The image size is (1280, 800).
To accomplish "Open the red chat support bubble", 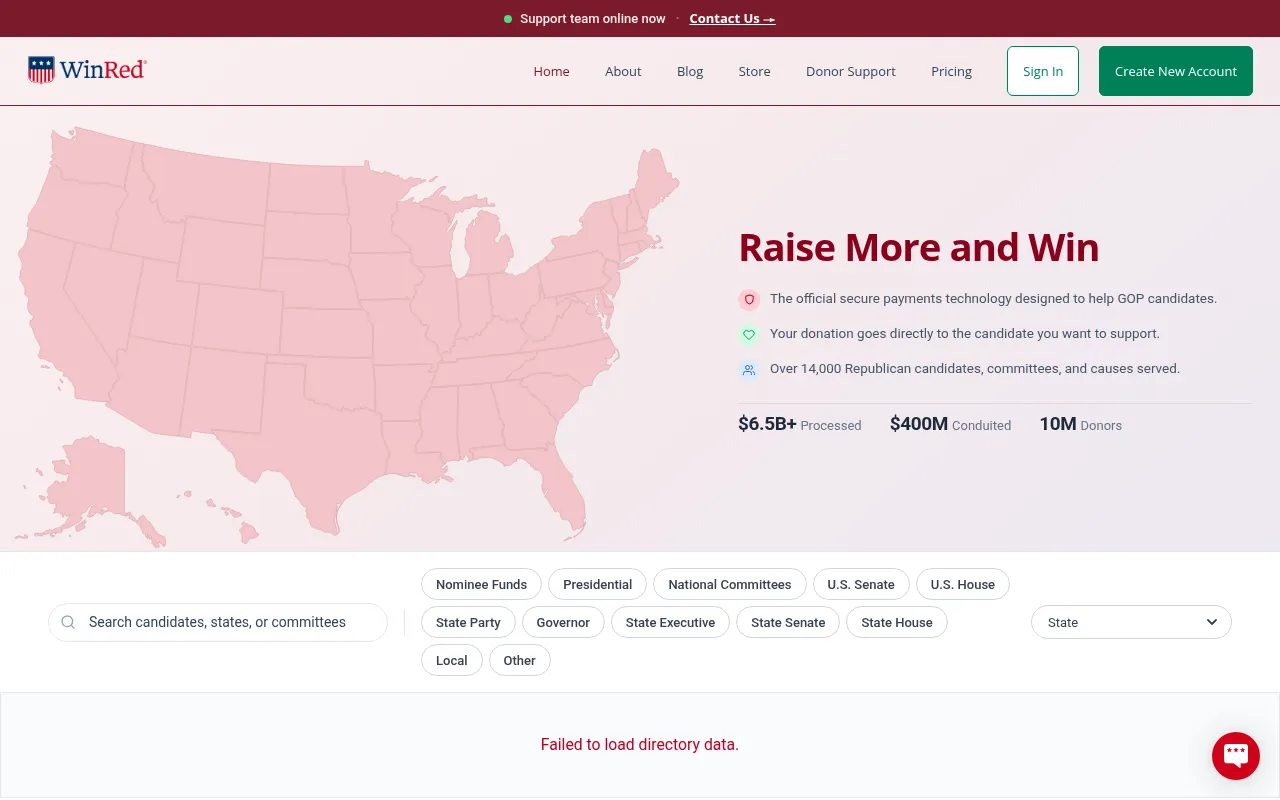I will coord(1235,756).
